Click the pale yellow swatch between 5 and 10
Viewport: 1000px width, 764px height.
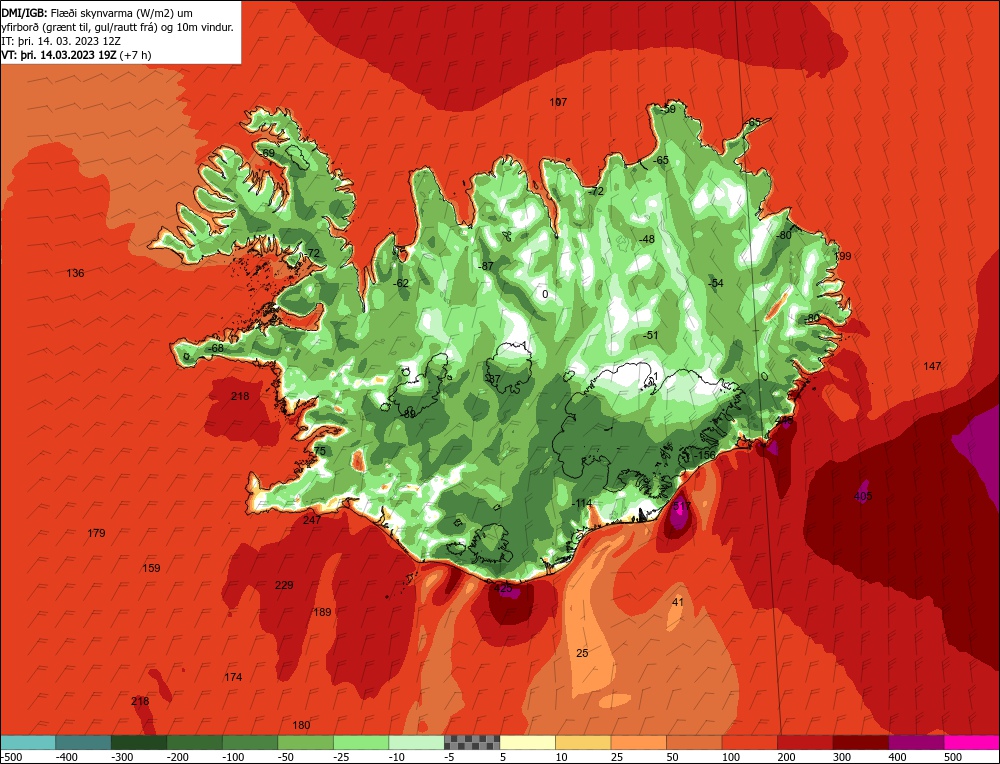point(527,742)
